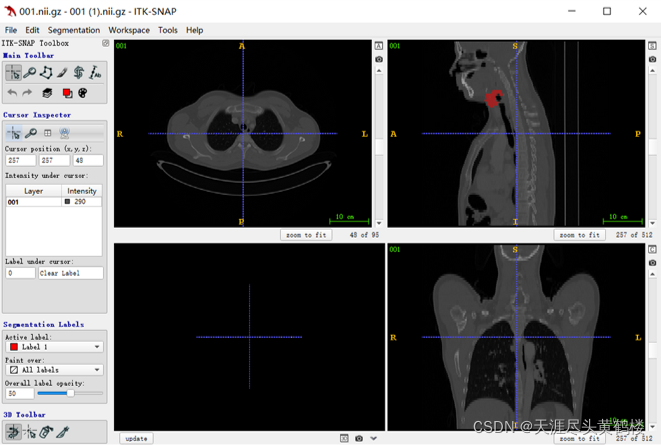Select the Paintbrush tool in Main Toolbar
Viewport: 661px width, 445px height.
pos(62,72)
